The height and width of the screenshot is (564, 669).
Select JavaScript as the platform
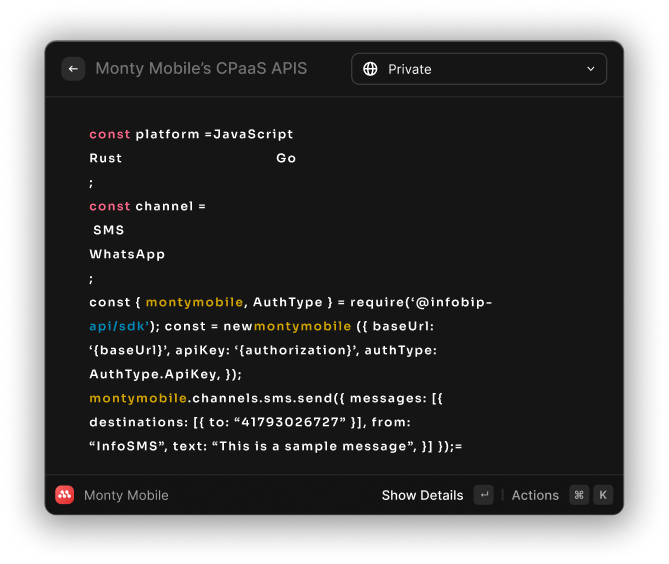click(x=253, y=134)
